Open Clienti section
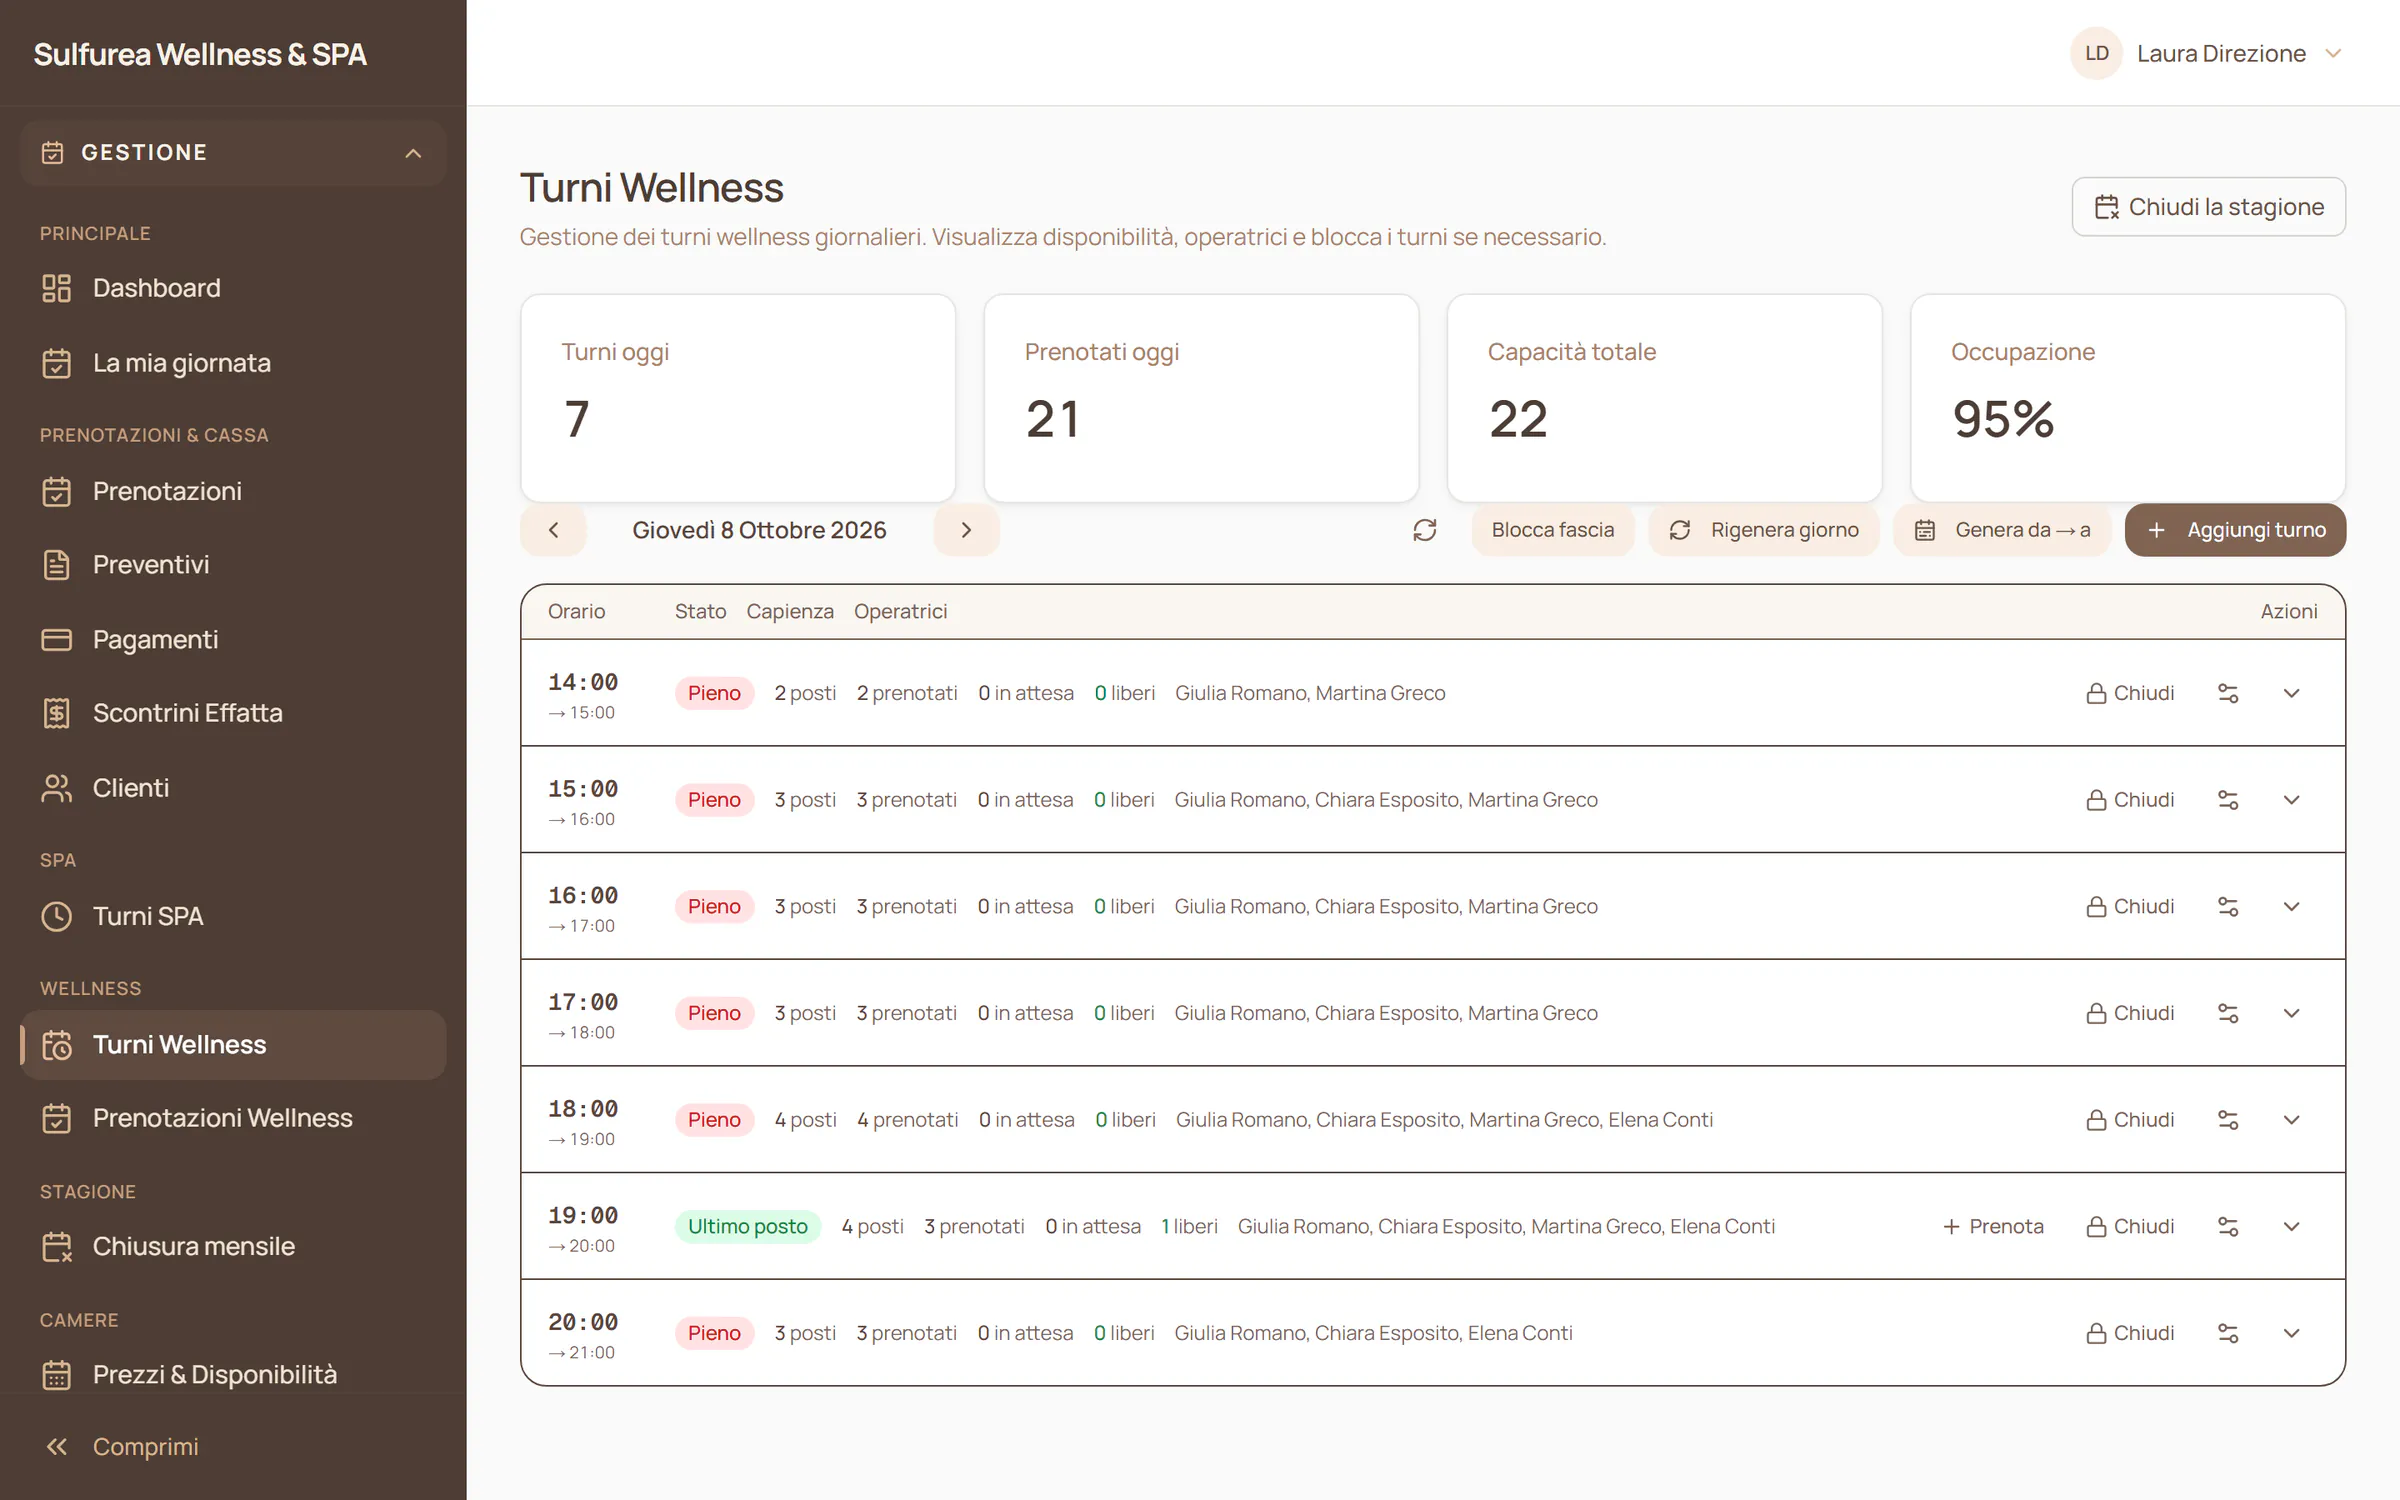2400x1500 pixels. [233, 788]
